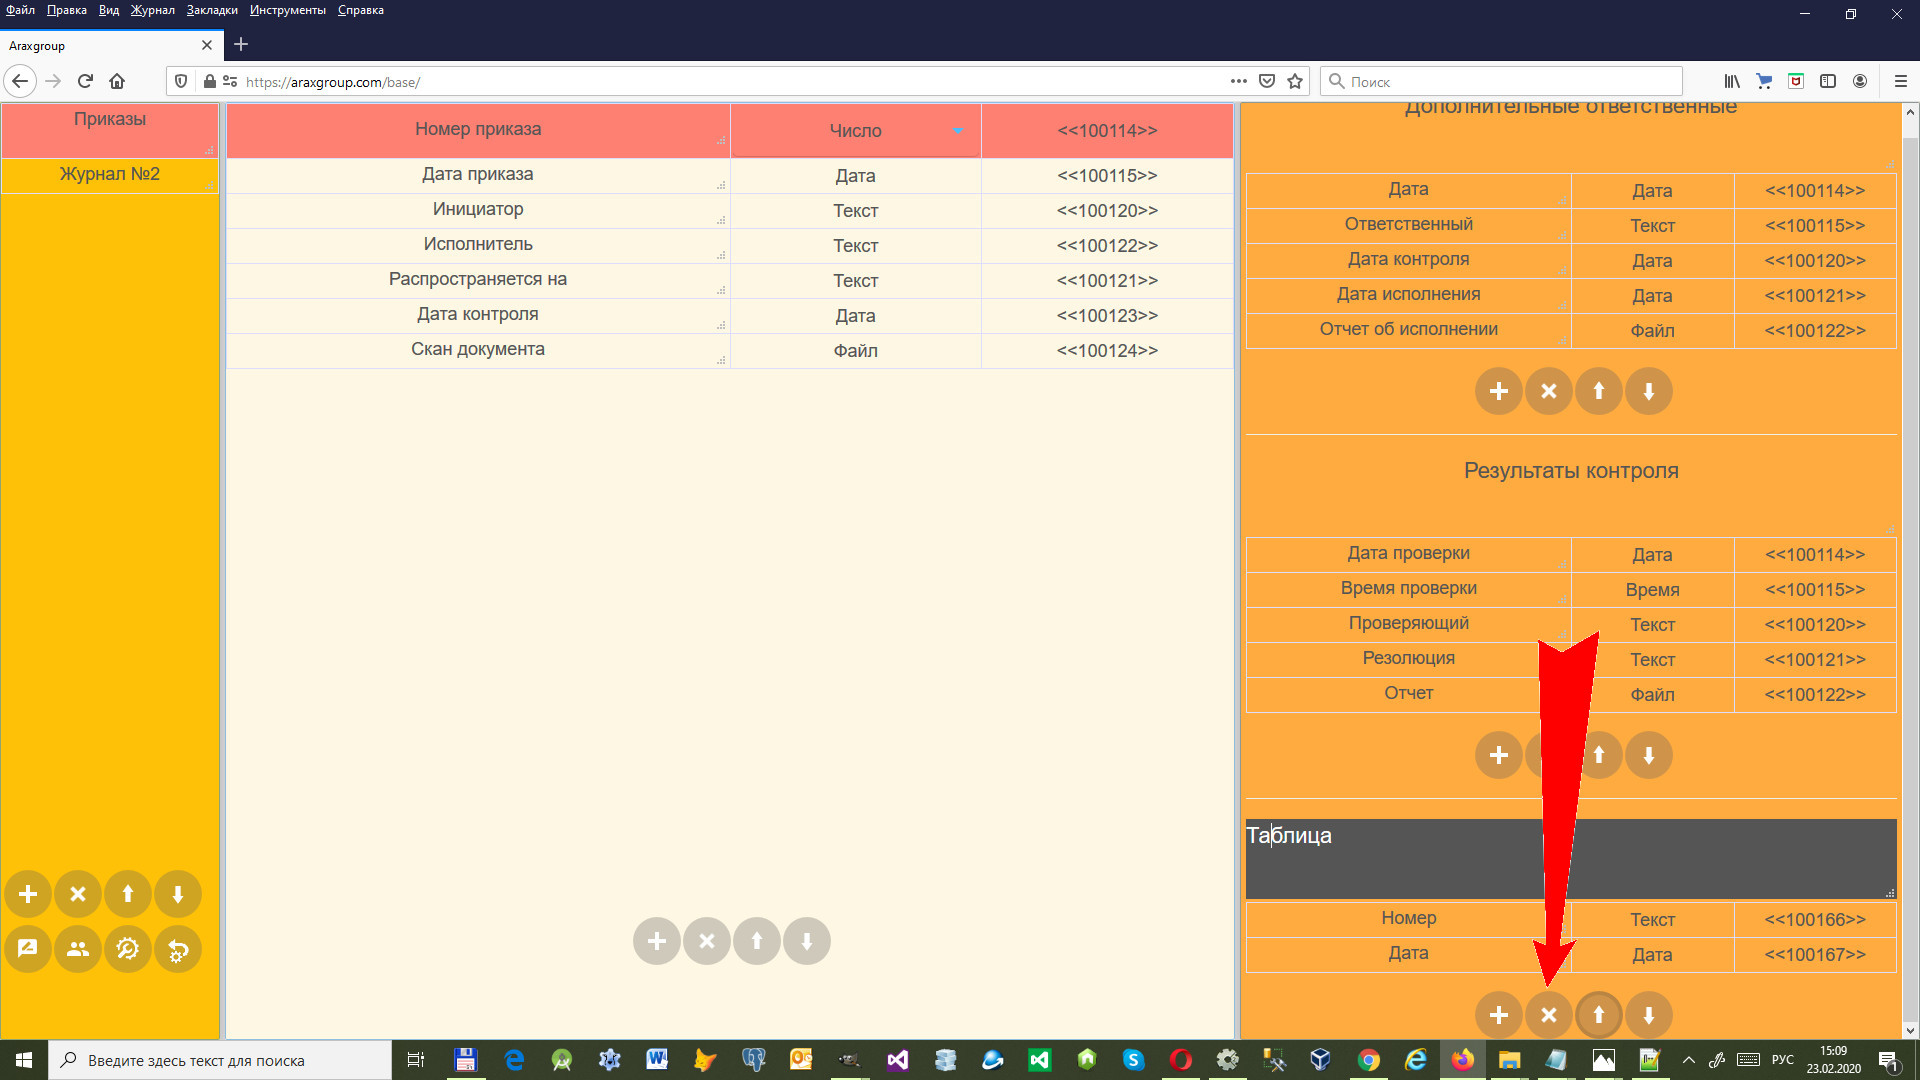Add a journal with the left sidebar plus button
The image size is (1920, 1080).
click(x=28, y=894)
